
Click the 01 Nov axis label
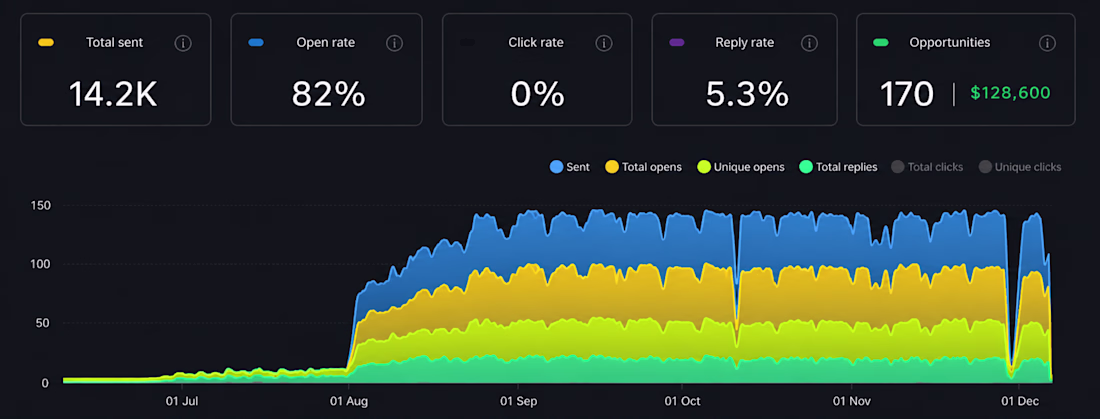[x=852, y=402]
